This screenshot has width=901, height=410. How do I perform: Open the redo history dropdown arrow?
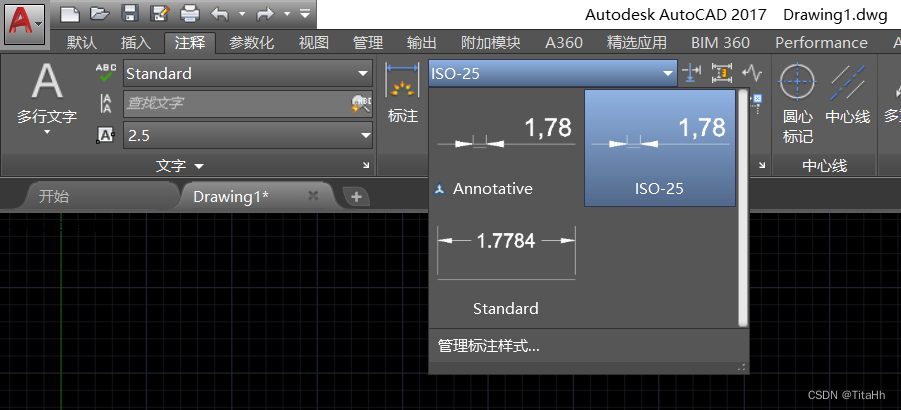(x=287, y=13)
